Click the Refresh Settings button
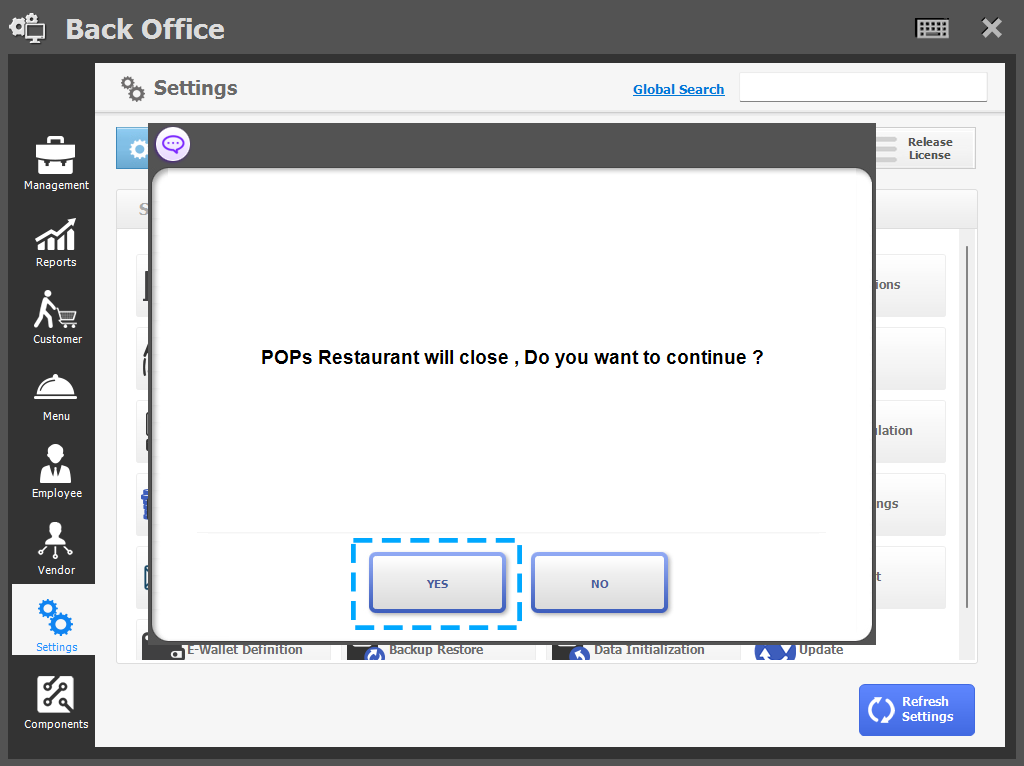Screen dimensions: 1024x766 [916, 709]
